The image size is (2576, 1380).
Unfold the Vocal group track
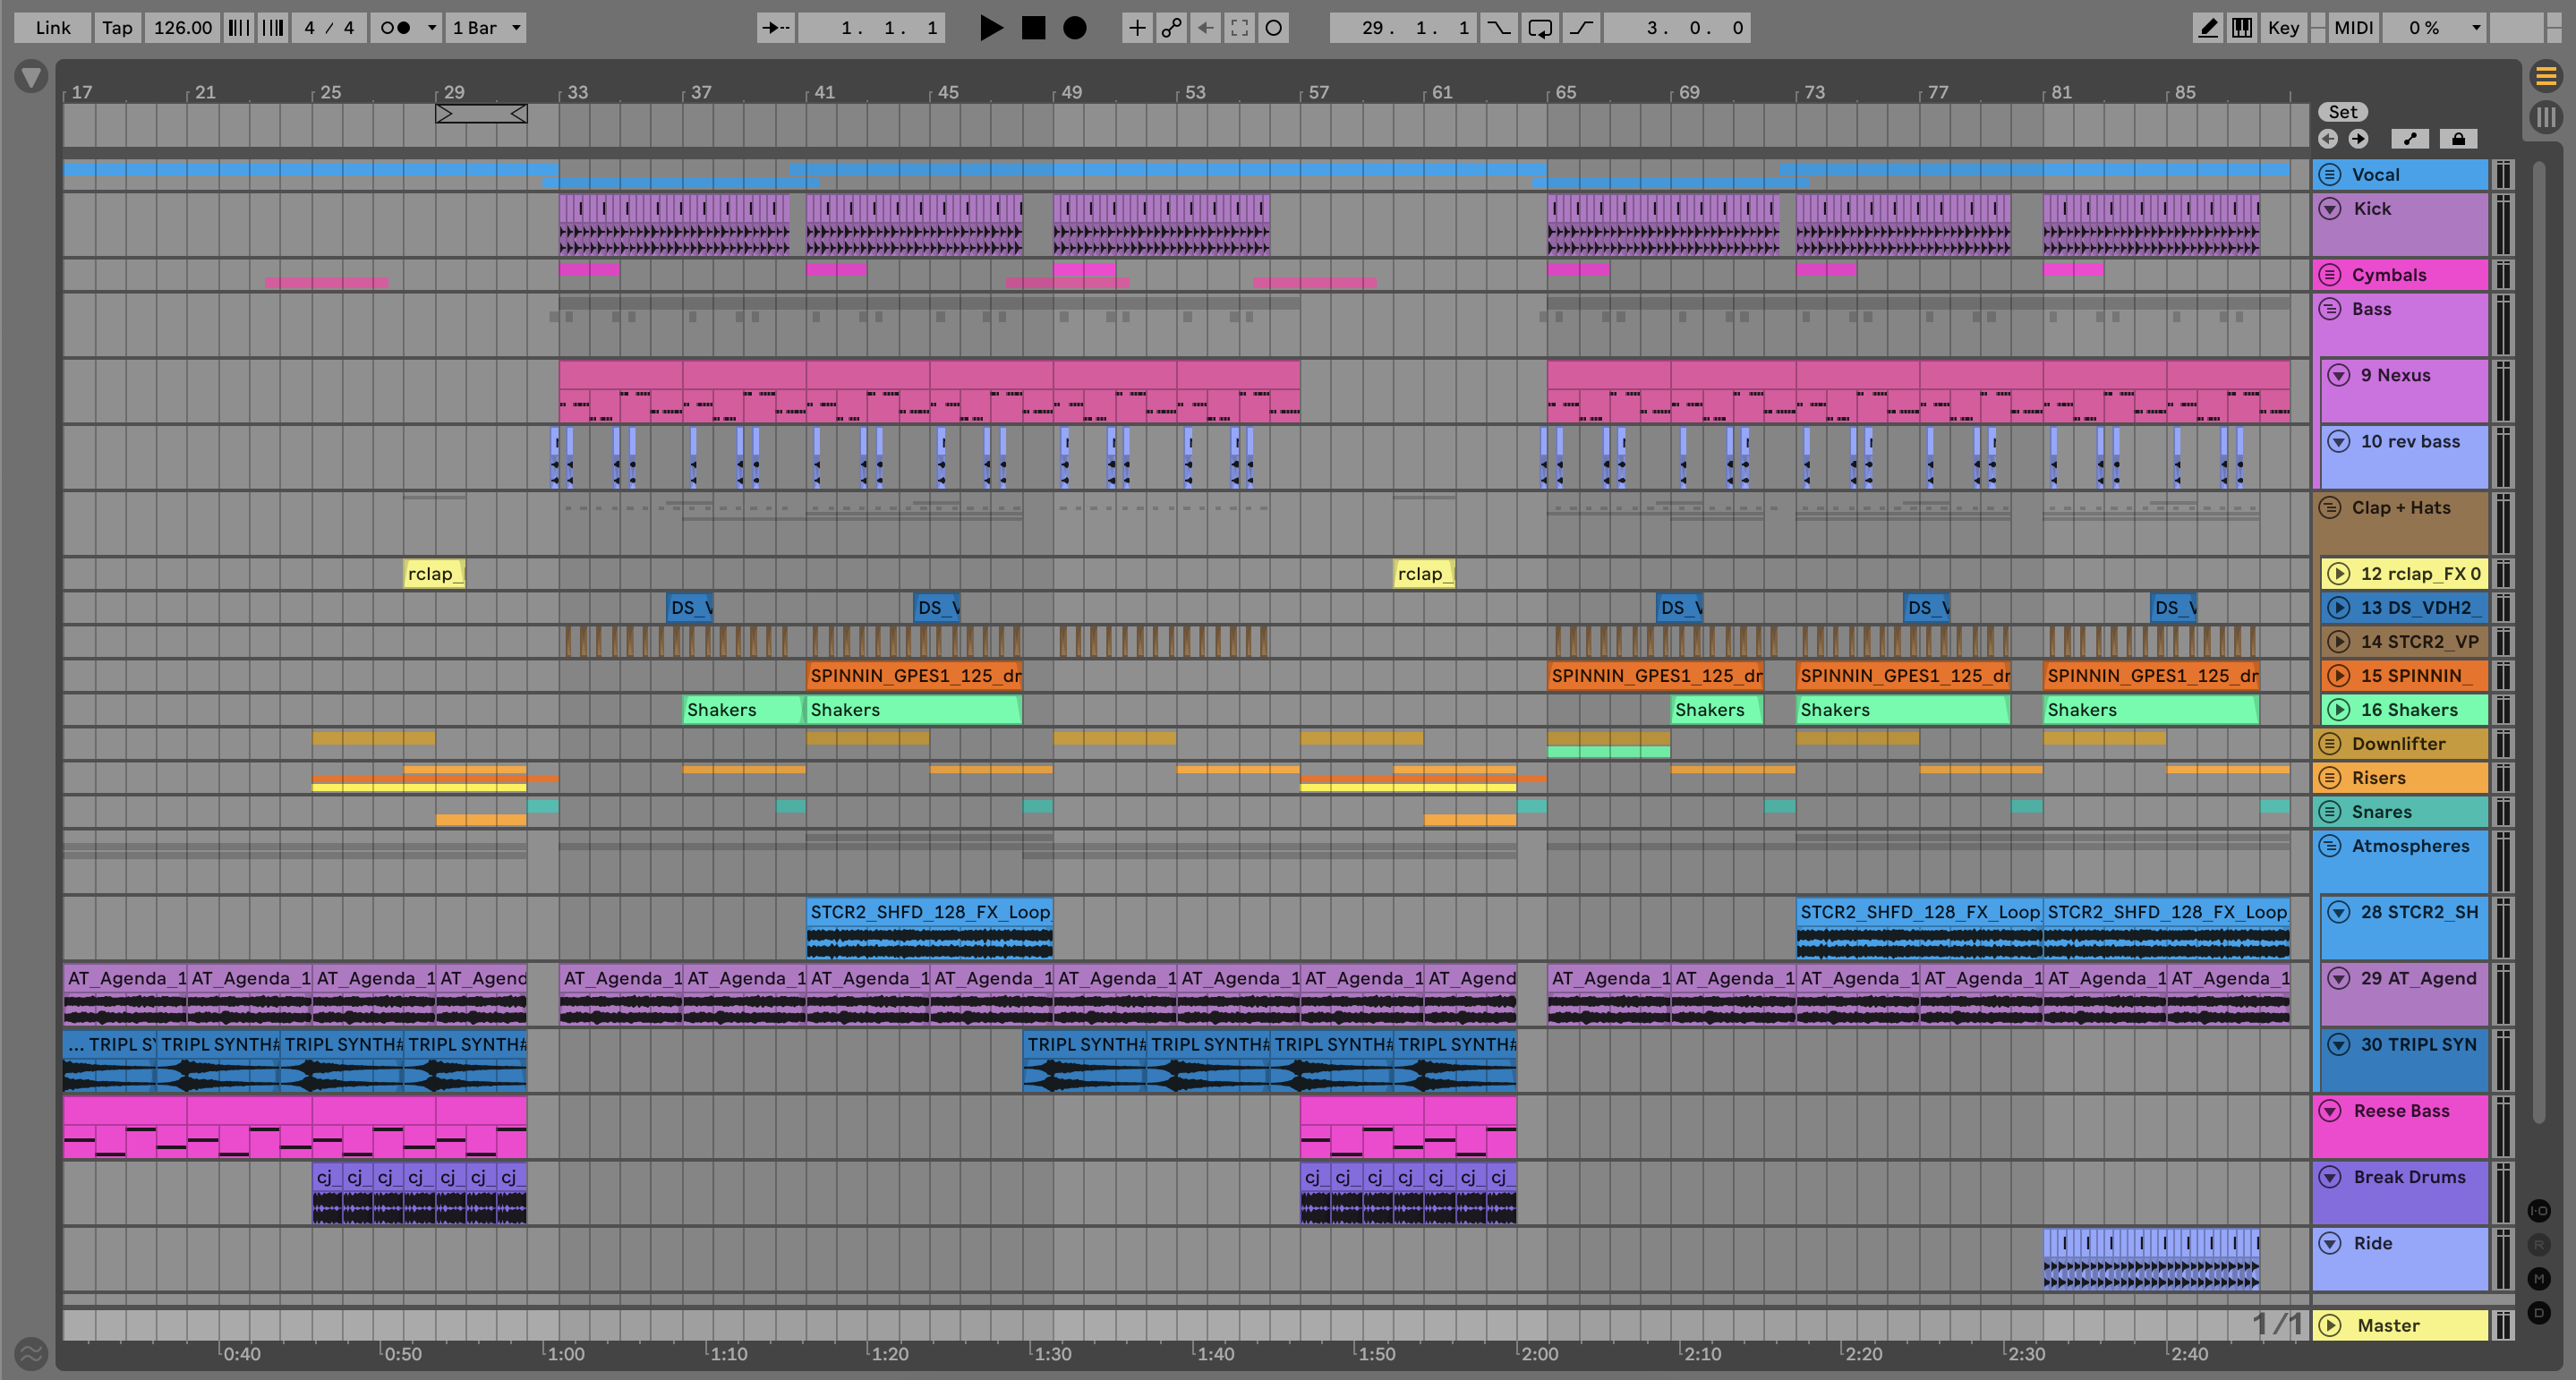pyautogui.click(x=2330, y=174)
